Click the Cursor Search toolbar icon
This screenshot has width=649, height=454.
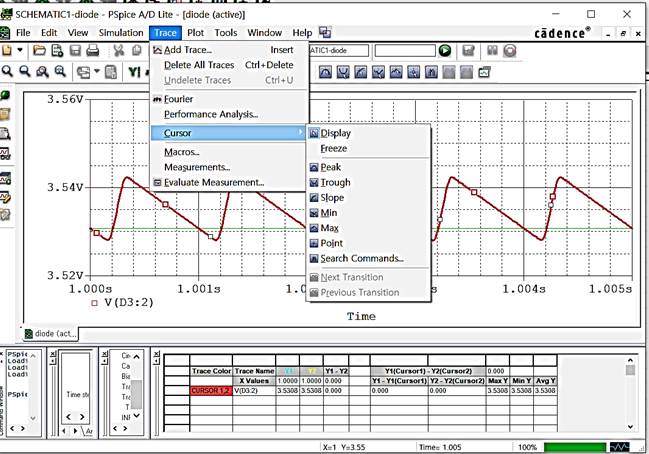[431, 72]
